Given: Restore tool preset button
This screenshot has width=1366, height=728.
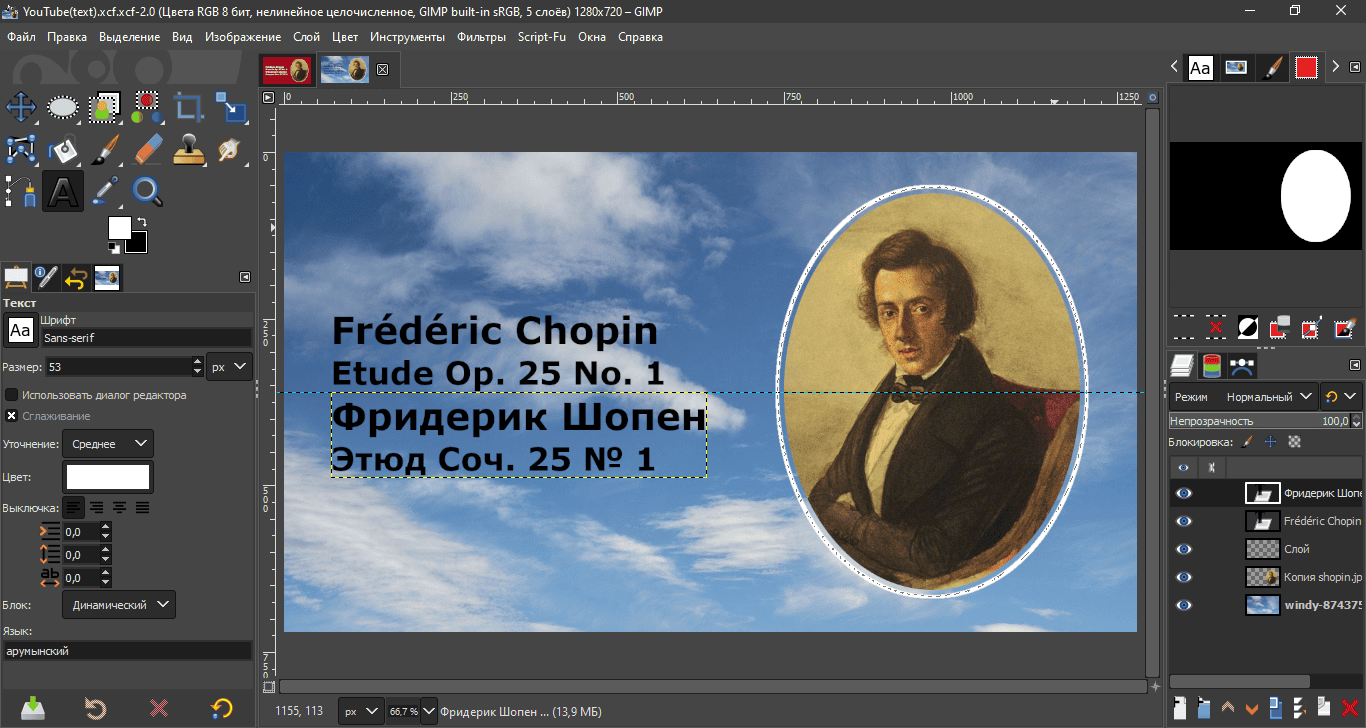Looking at the screenshot, I should coord(95,708).
